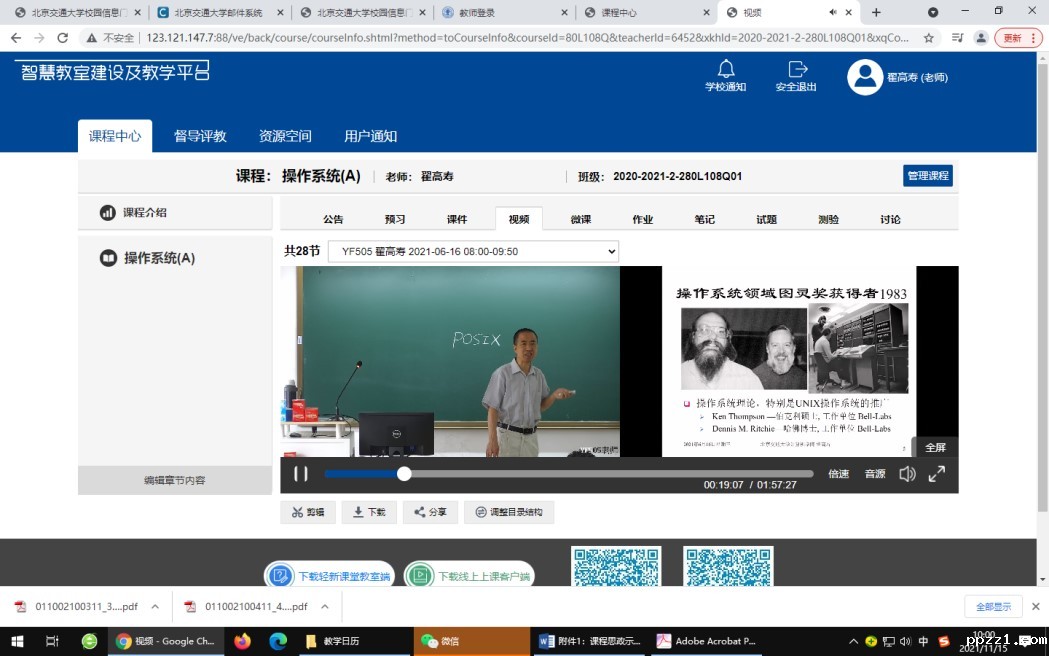Image resolution: width=1049 pixels, height=656 pixels.
Task: Mute the video using the speaker icon
Action: pyautogui.click(x=907, y=474)
